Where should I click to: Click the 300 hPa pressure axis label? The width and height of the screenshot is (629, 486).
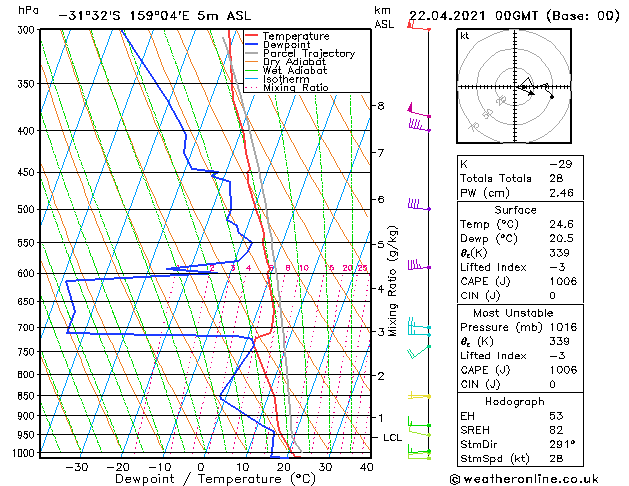tap(28, 30)
